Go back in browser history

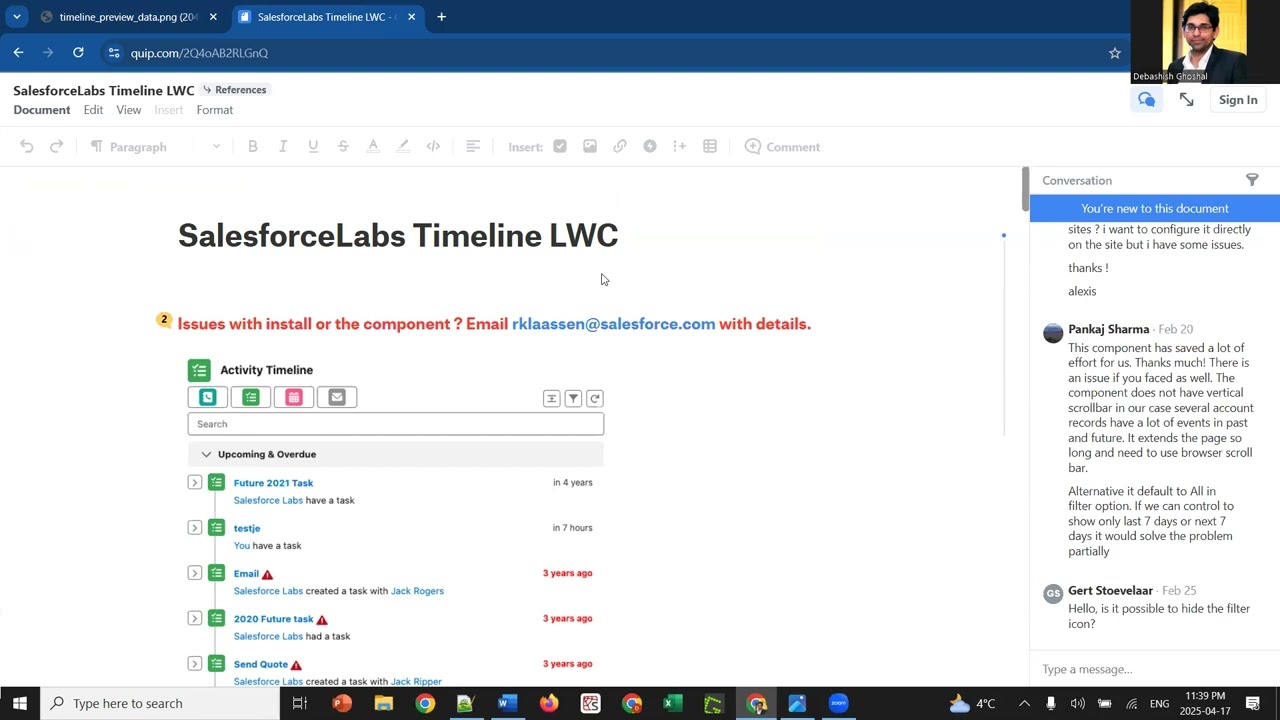pyautogui.click(x=19, y=52)
